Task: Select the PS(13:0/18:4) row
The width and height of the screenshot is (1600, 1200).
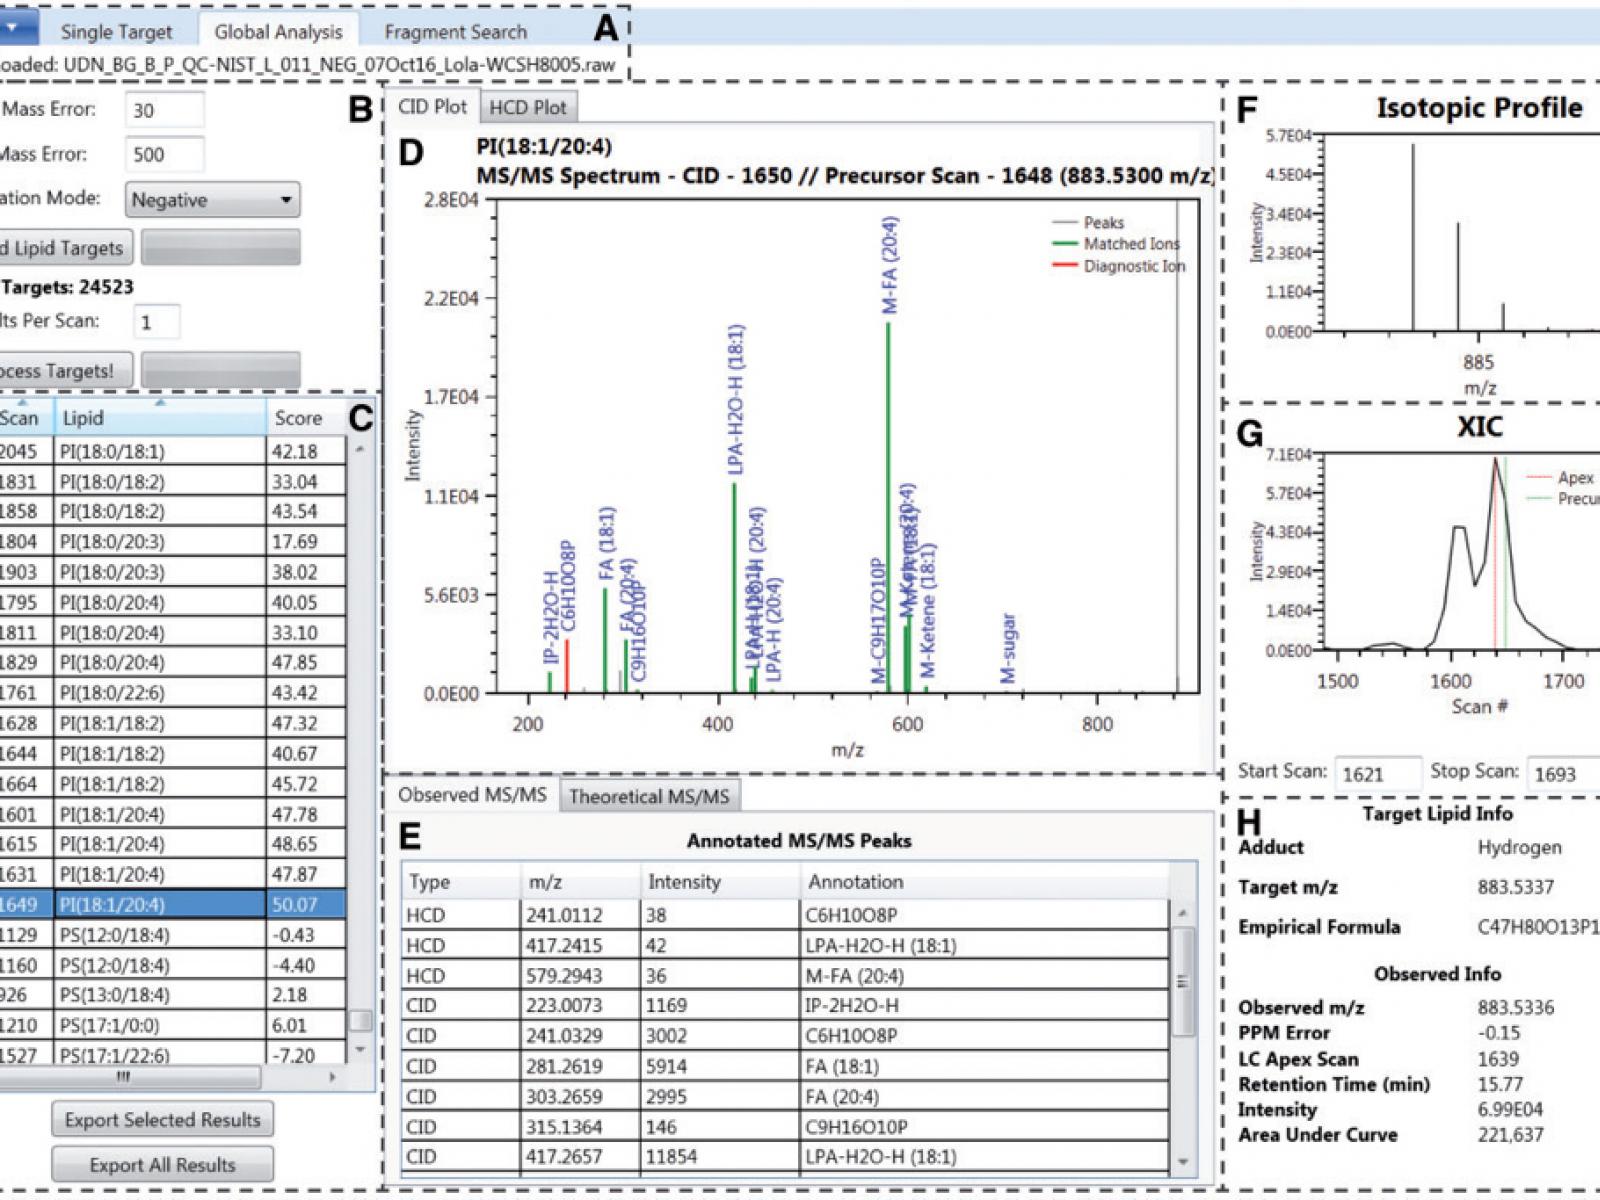Action: click(172, 995)
